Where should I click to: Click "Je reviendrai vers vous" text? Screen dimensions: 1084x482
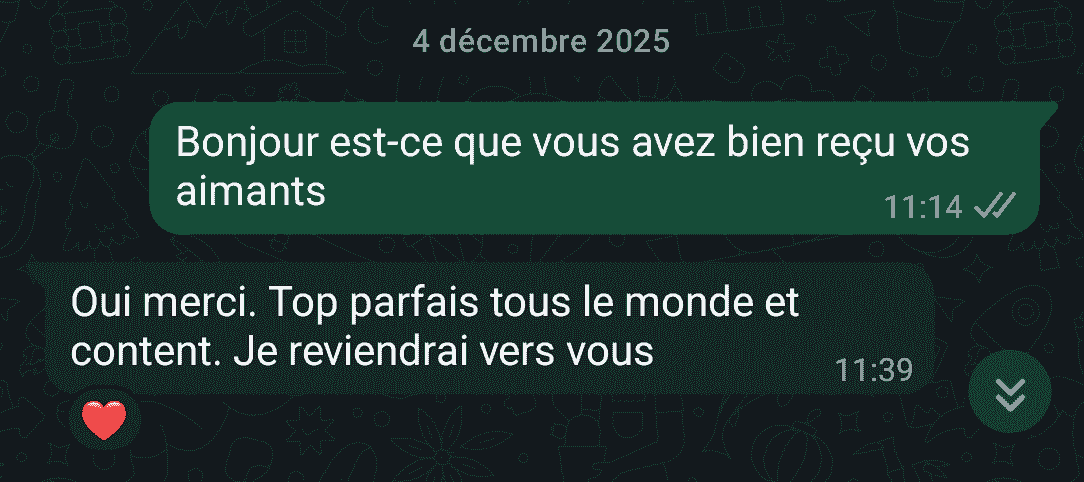tap(443, 352)
